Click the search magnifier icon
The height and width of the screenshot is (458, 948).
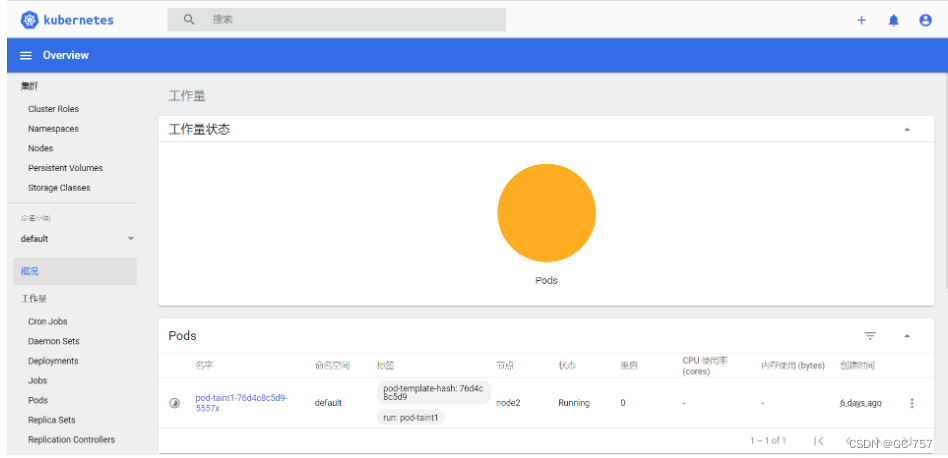pos(189,19)
